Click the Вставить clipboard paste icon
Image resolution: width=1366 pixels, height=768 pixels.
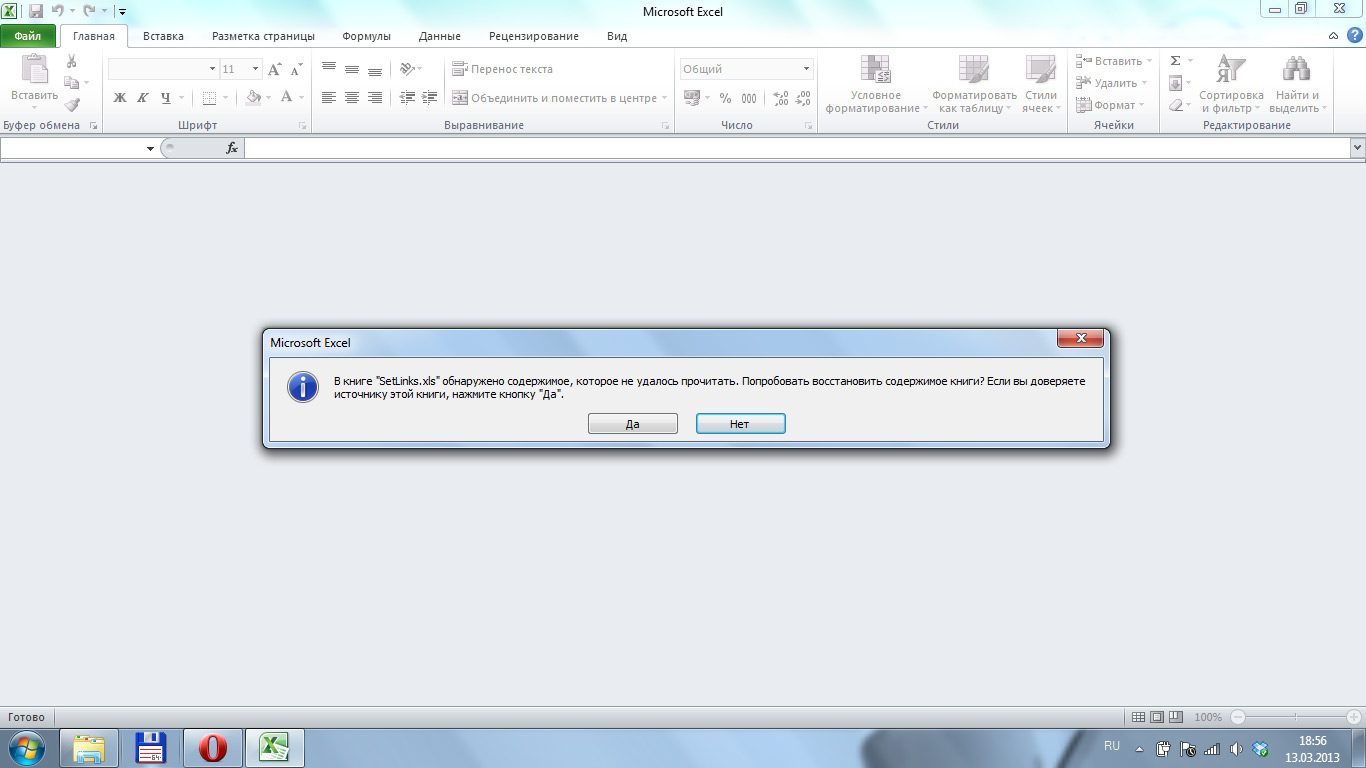coord(34,70)
